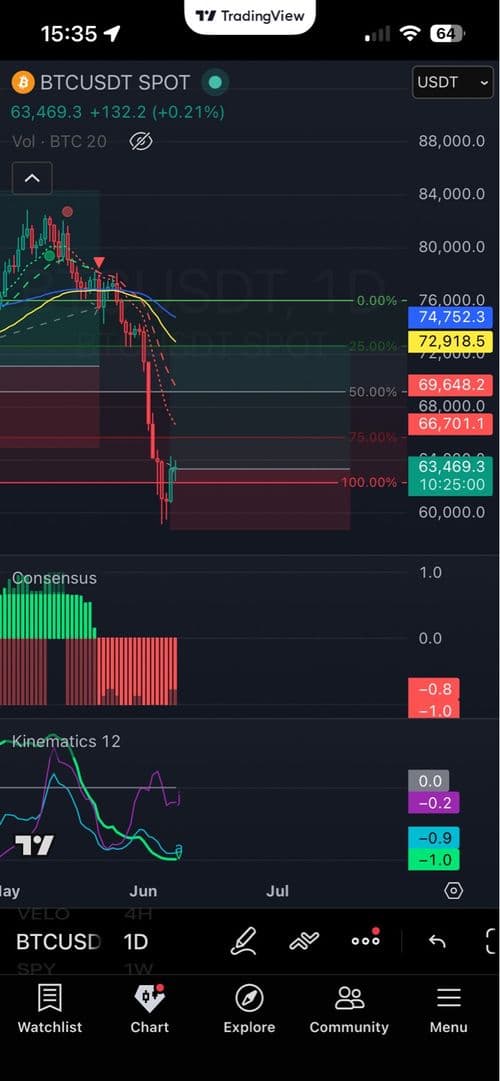Select the blue 74,752.3 price label

pyautogui.click(x=450, y=317)
